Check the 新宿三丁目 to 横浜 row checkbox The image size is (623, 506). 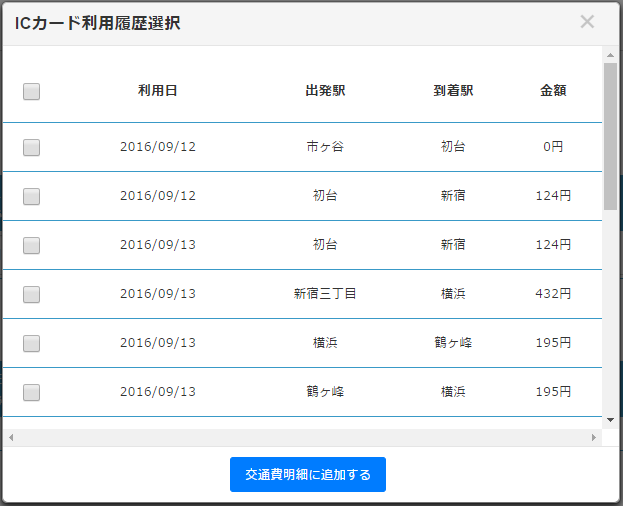point(31,294)
